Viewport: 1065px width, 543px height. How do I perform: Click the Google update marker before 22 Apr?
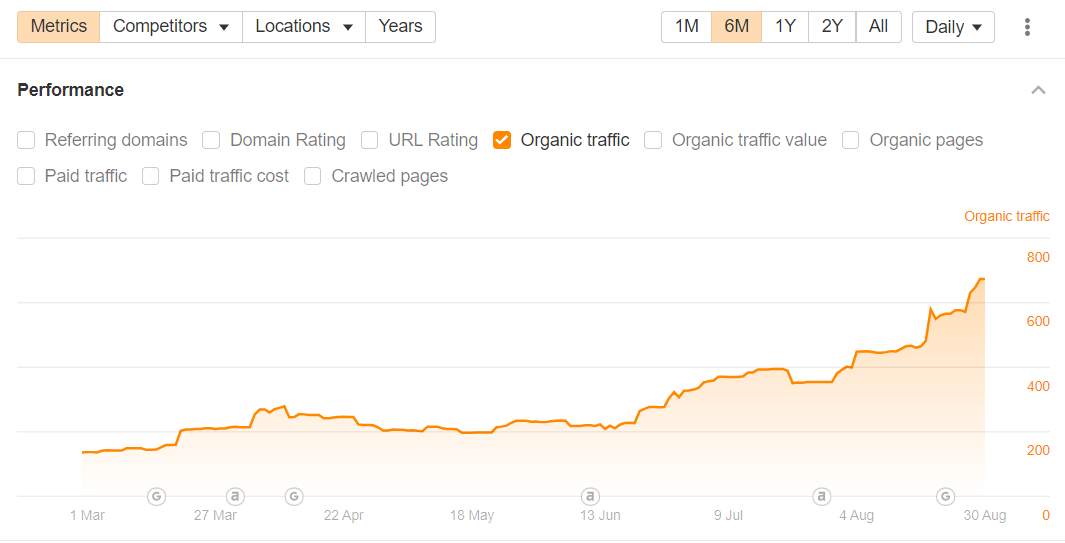[x=293, y=497]
